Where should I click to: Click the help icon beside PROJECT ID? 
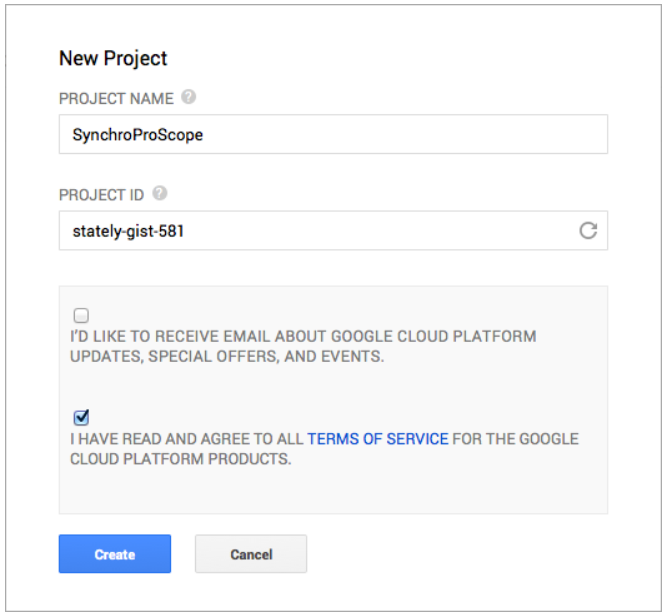[x=159, y=194]
